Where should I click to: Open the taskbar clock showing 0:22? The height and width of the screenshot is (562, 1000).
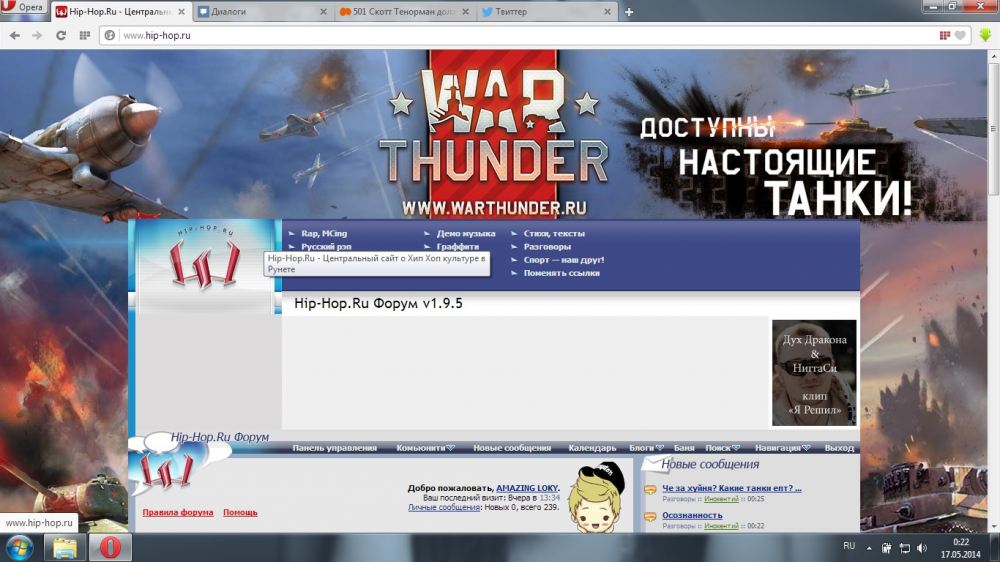[x=960, y=548]
